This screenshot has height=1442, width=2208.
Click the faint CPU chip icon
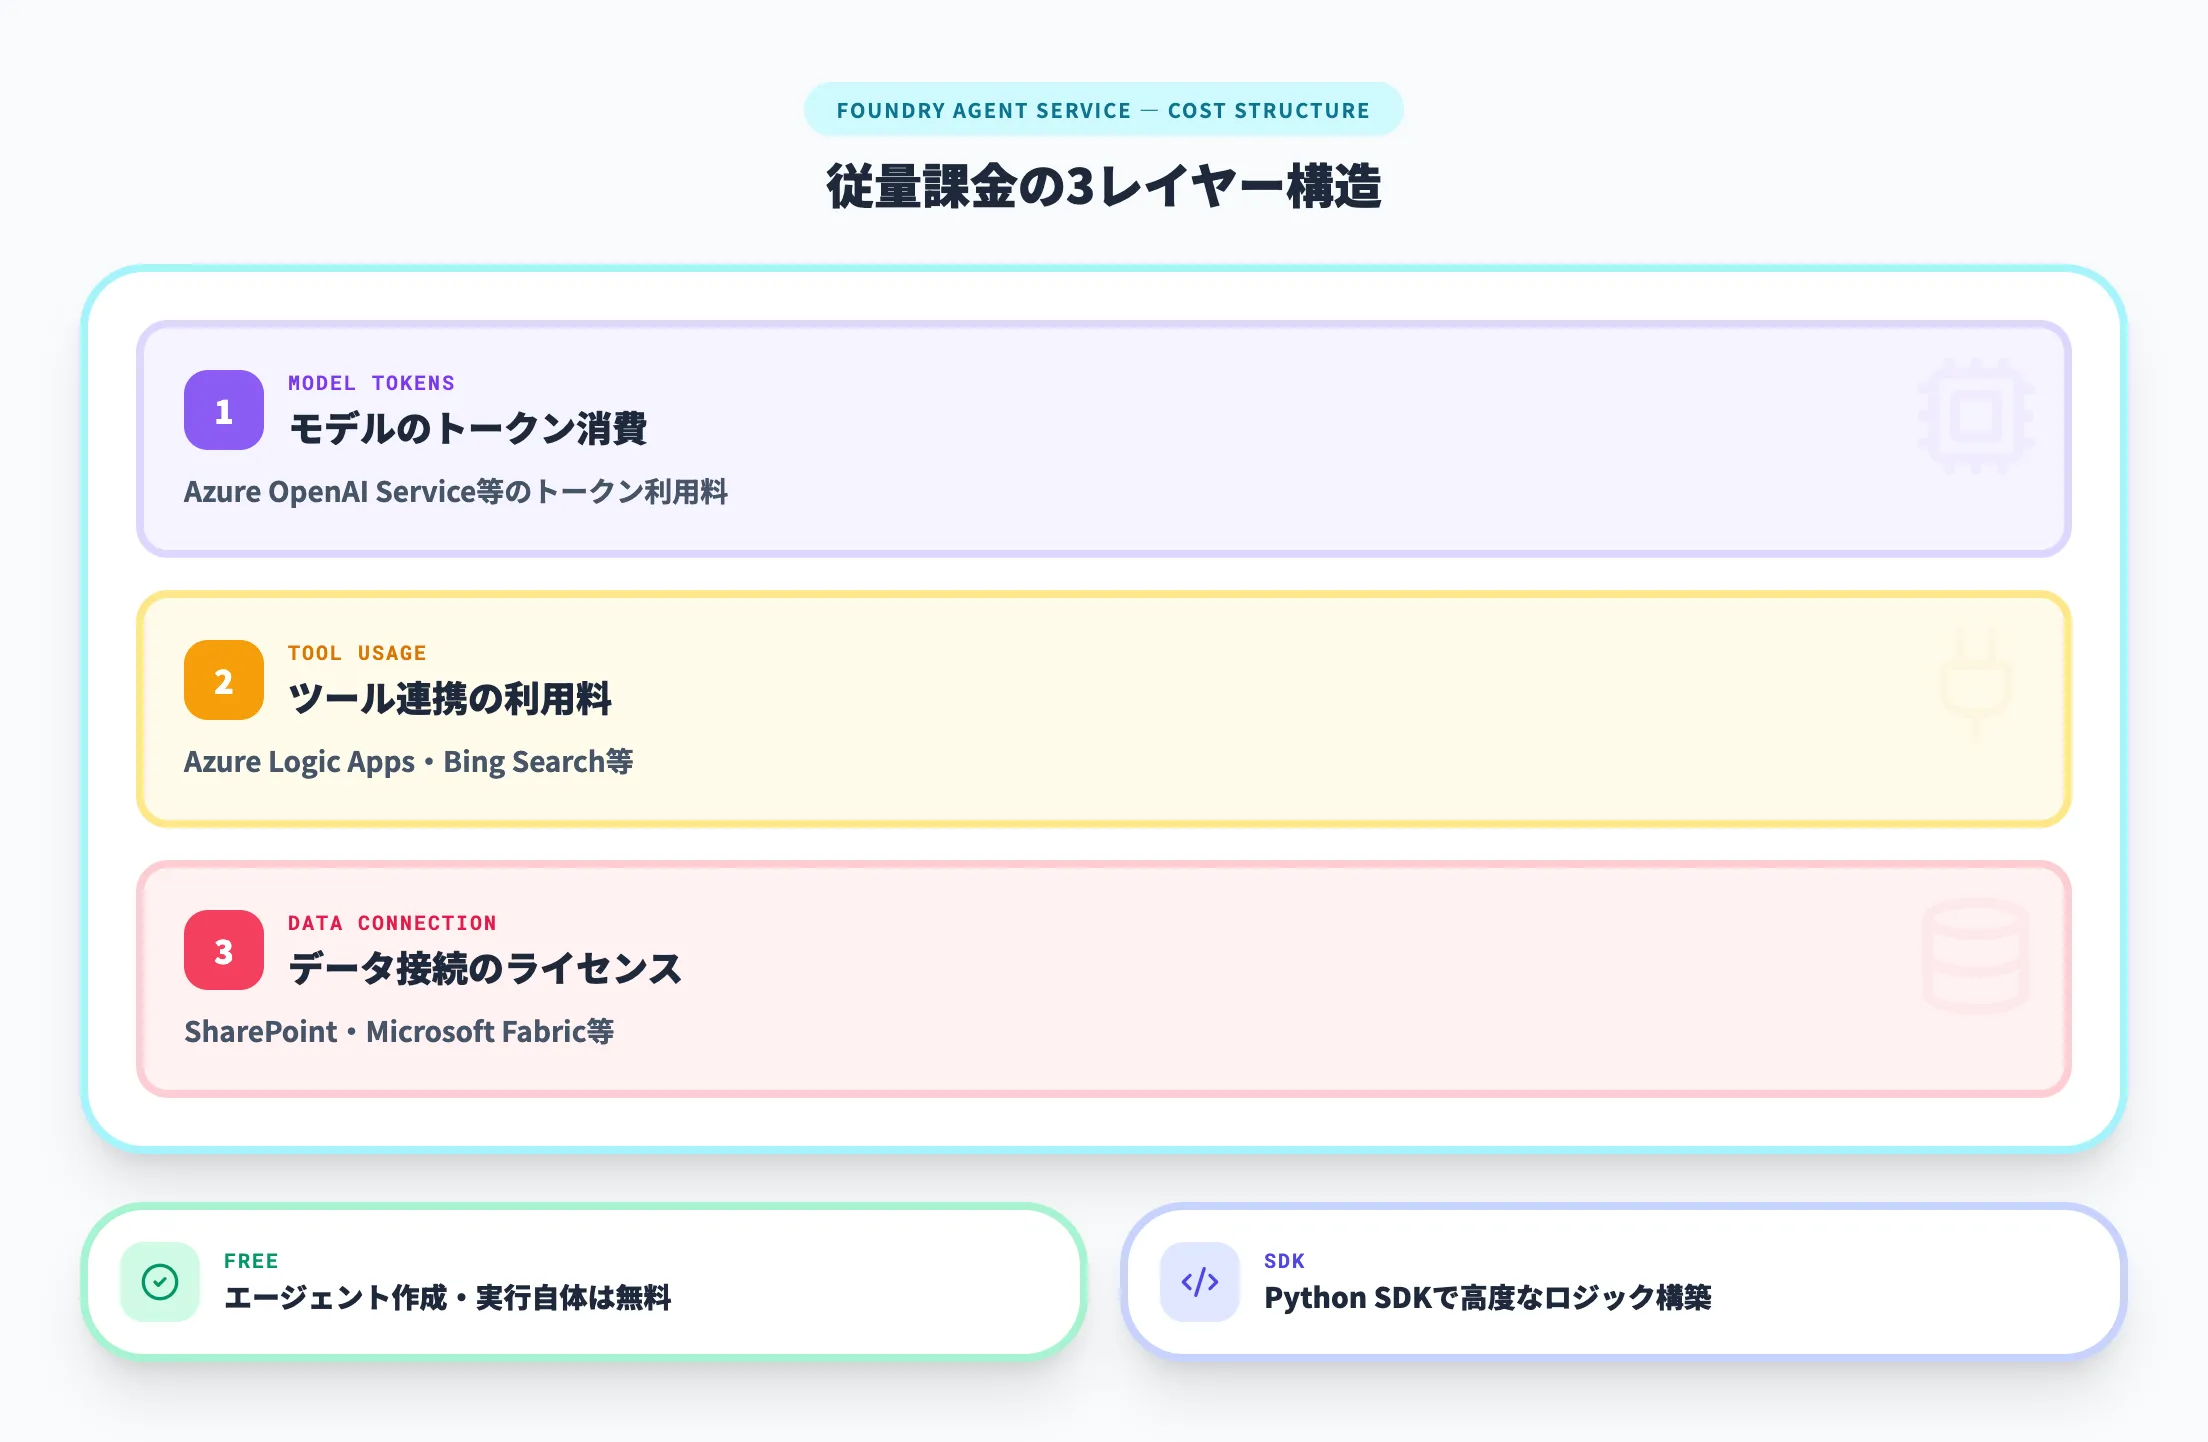[1975, 416]
